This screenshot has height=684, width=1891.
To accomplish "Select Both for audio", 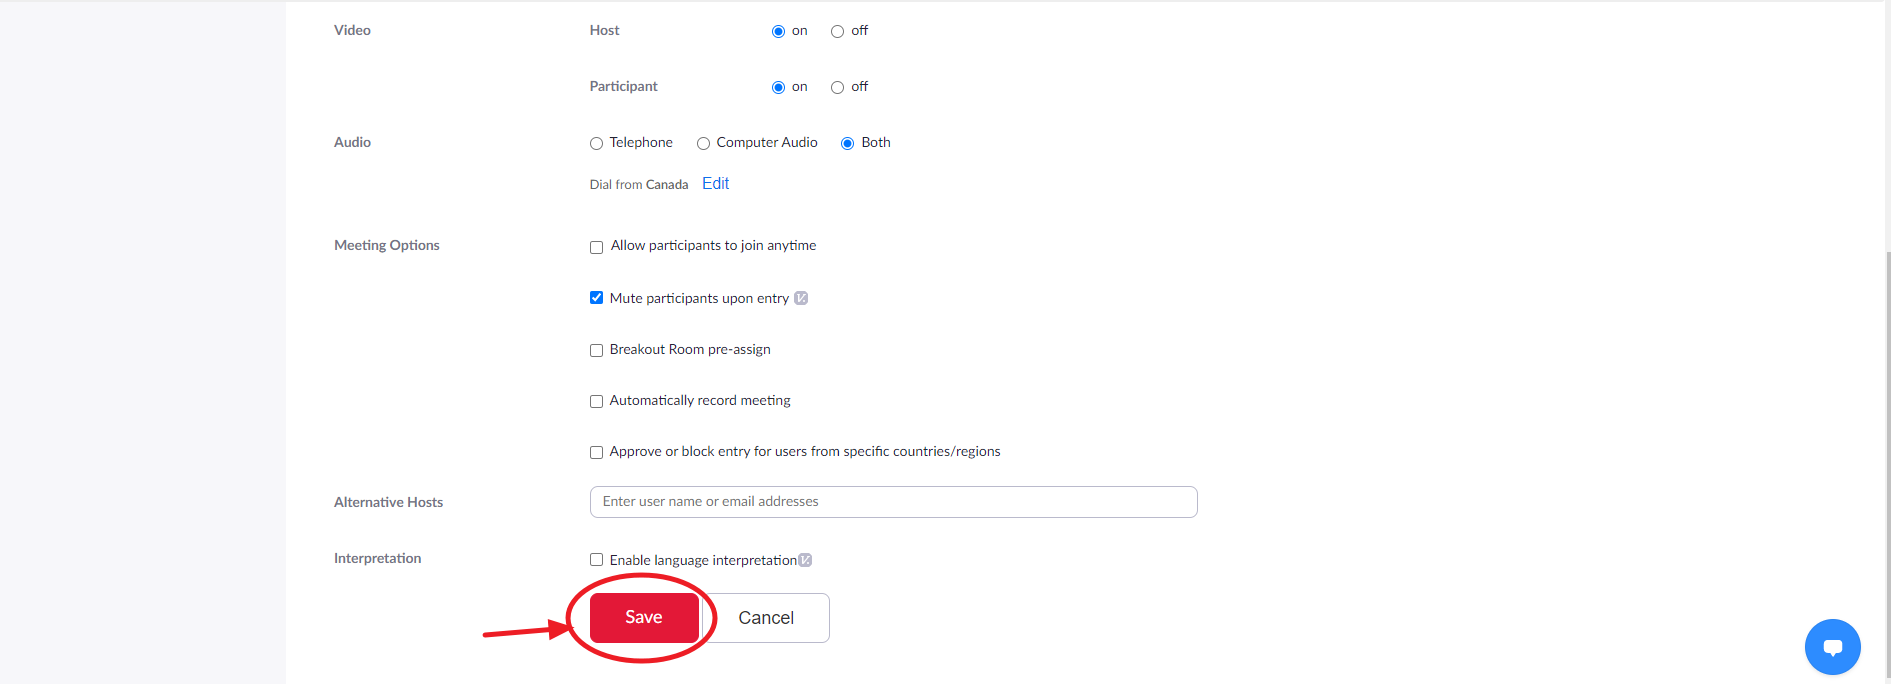I will (848, 143).
